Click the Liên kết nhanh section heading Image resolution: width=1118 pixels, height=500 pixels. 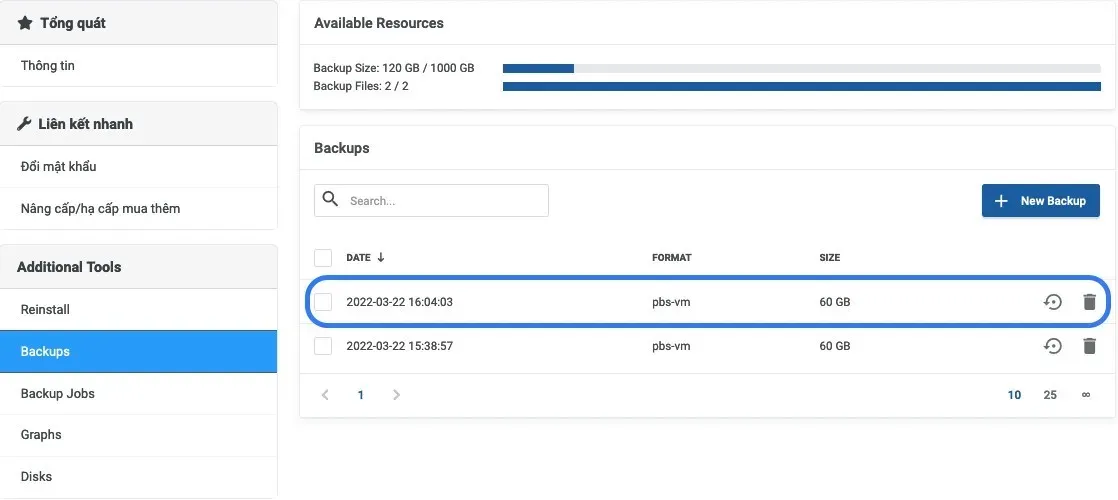point(86,124)
